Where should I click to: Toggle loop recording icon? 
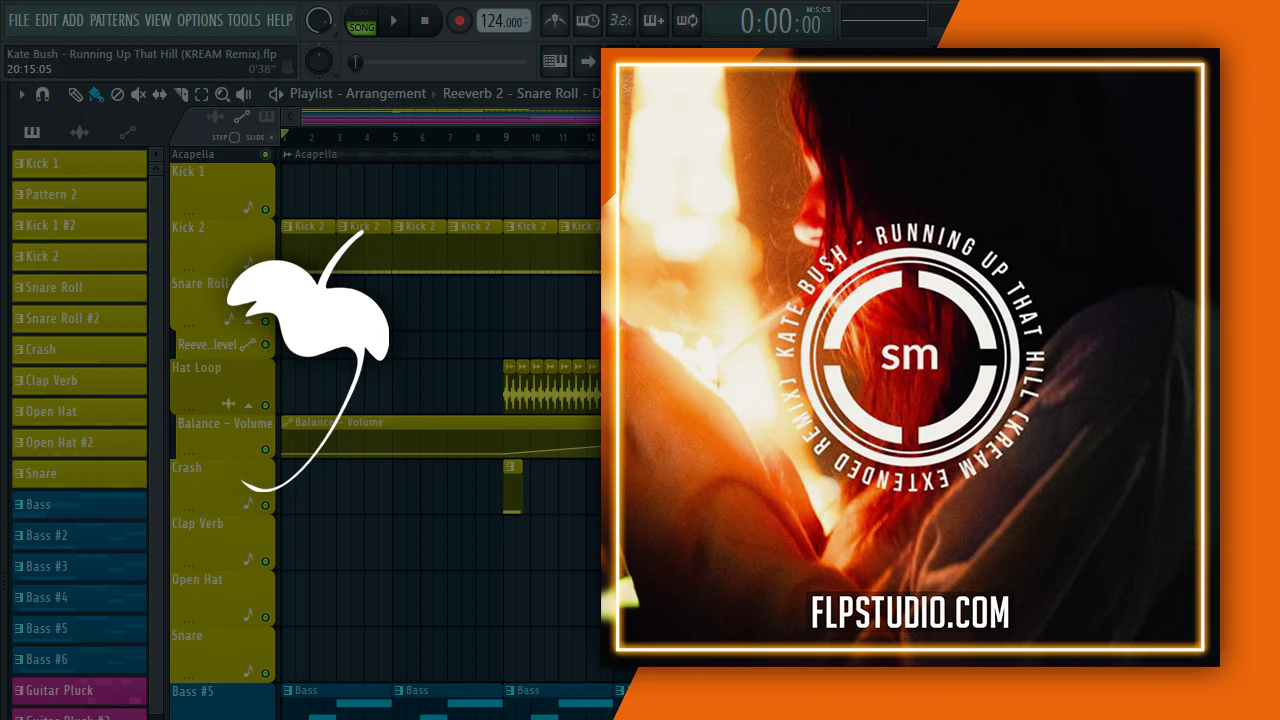pos(686,20)
